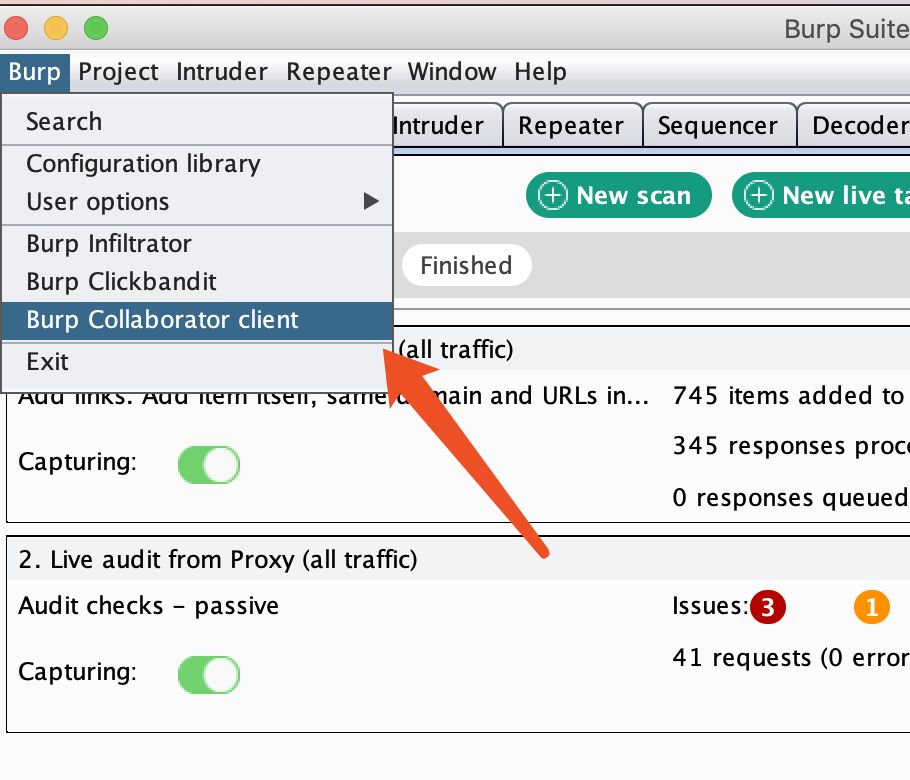Screen dimensions: 910x780
Task: Open the Project menu
Action: point(118,72)
